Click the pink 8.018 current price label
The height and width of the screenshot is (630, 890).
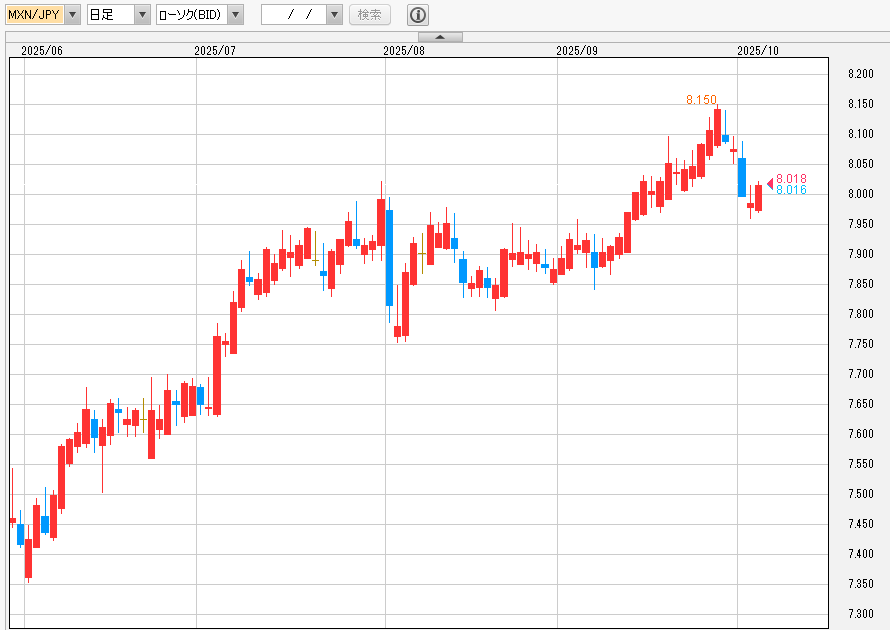pos(791,179)
